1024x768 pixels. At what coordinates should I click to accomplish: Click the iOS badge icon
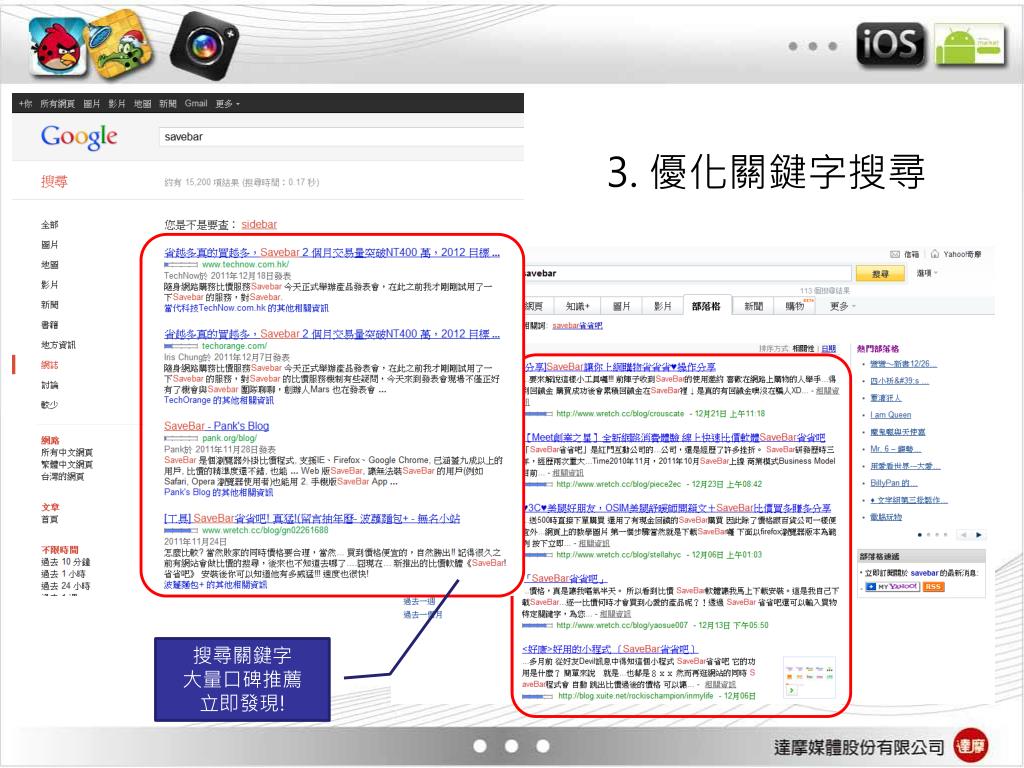pos(890,44)
